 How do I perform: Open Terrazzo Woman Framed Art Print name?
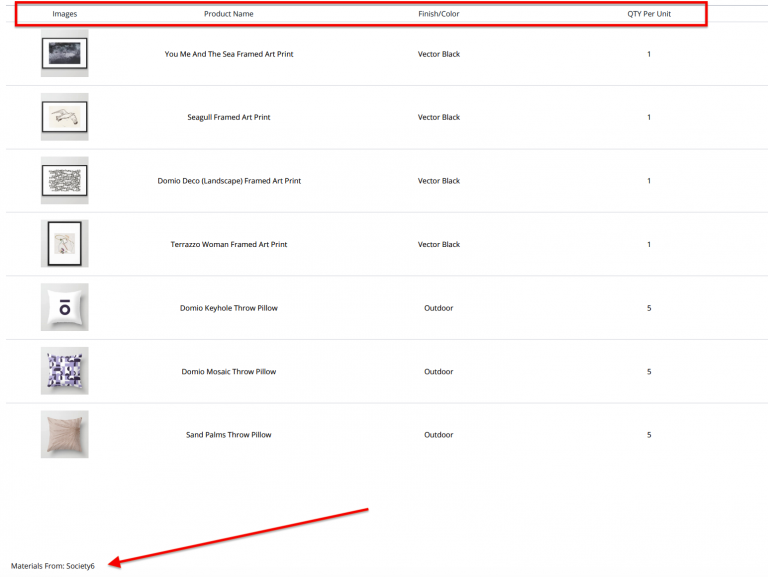coord(228,244)
